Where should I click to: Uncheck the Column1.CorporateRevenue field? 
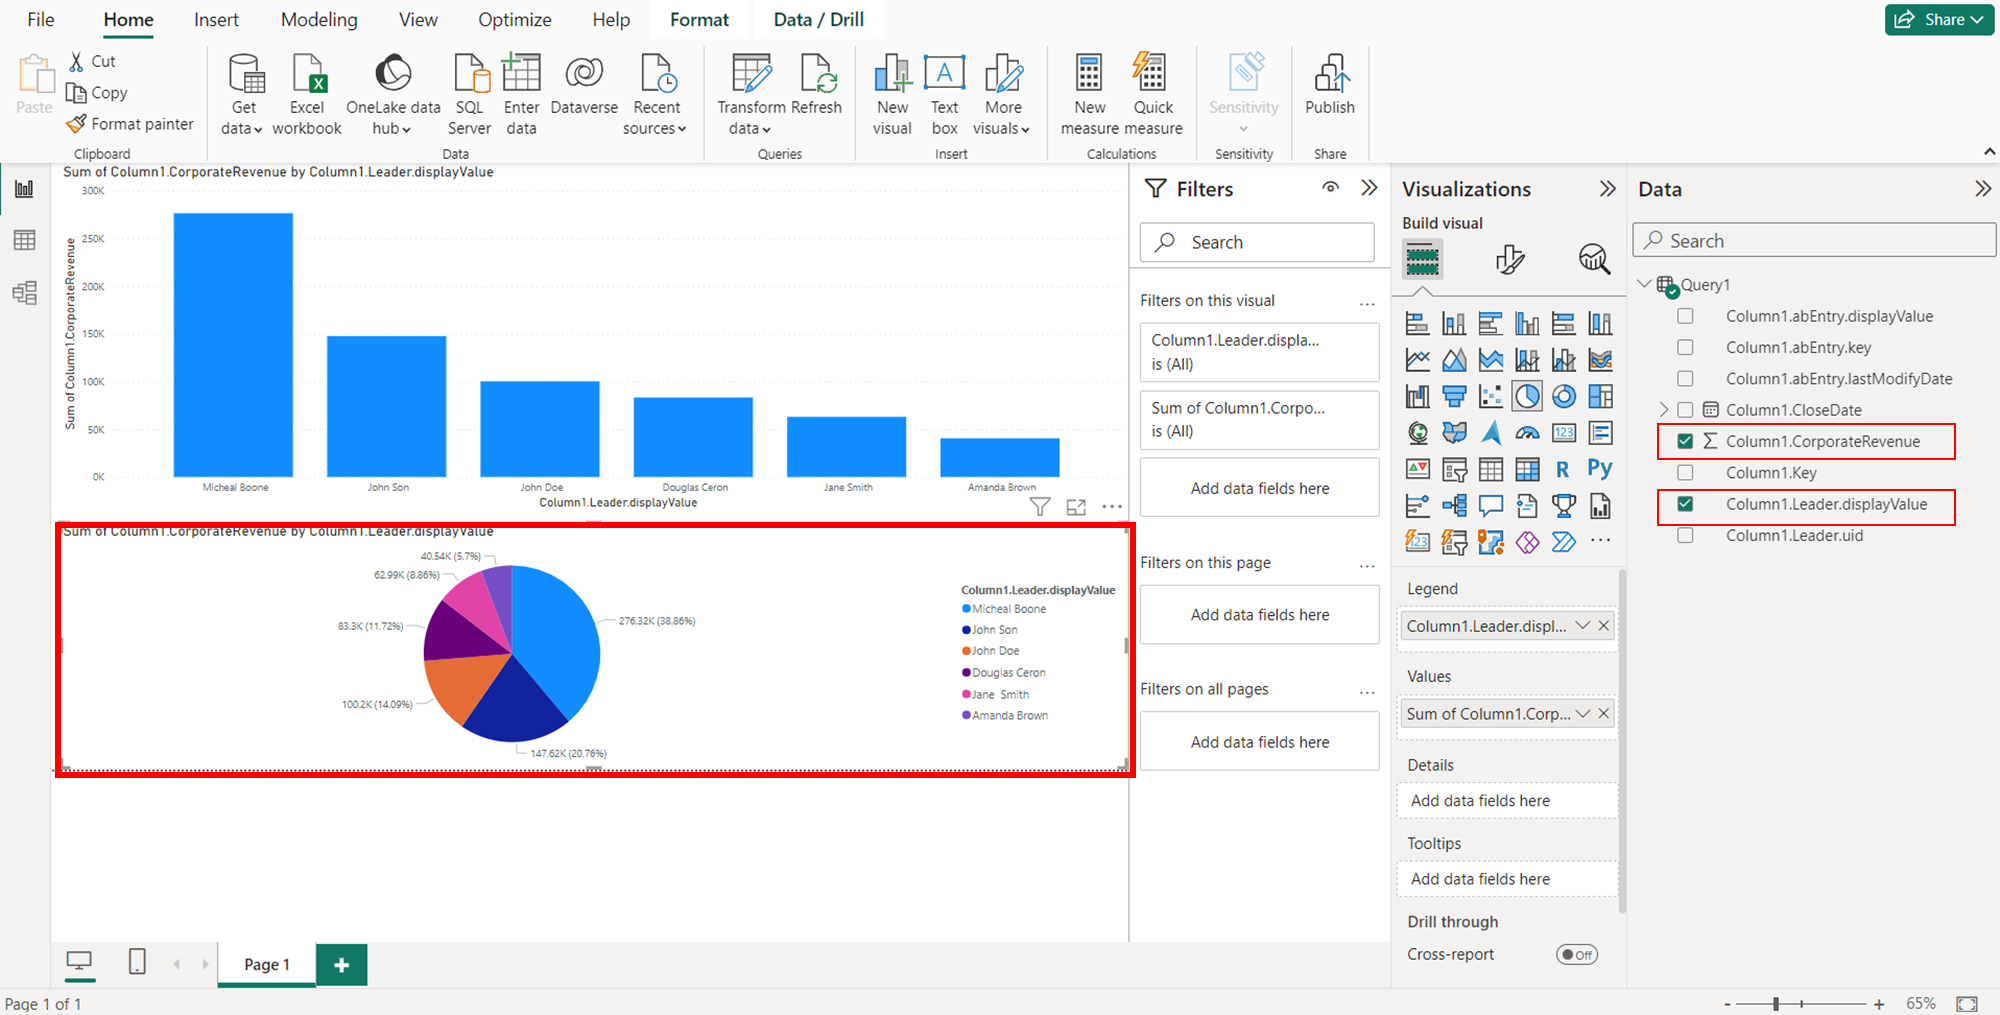[1685, 441]
